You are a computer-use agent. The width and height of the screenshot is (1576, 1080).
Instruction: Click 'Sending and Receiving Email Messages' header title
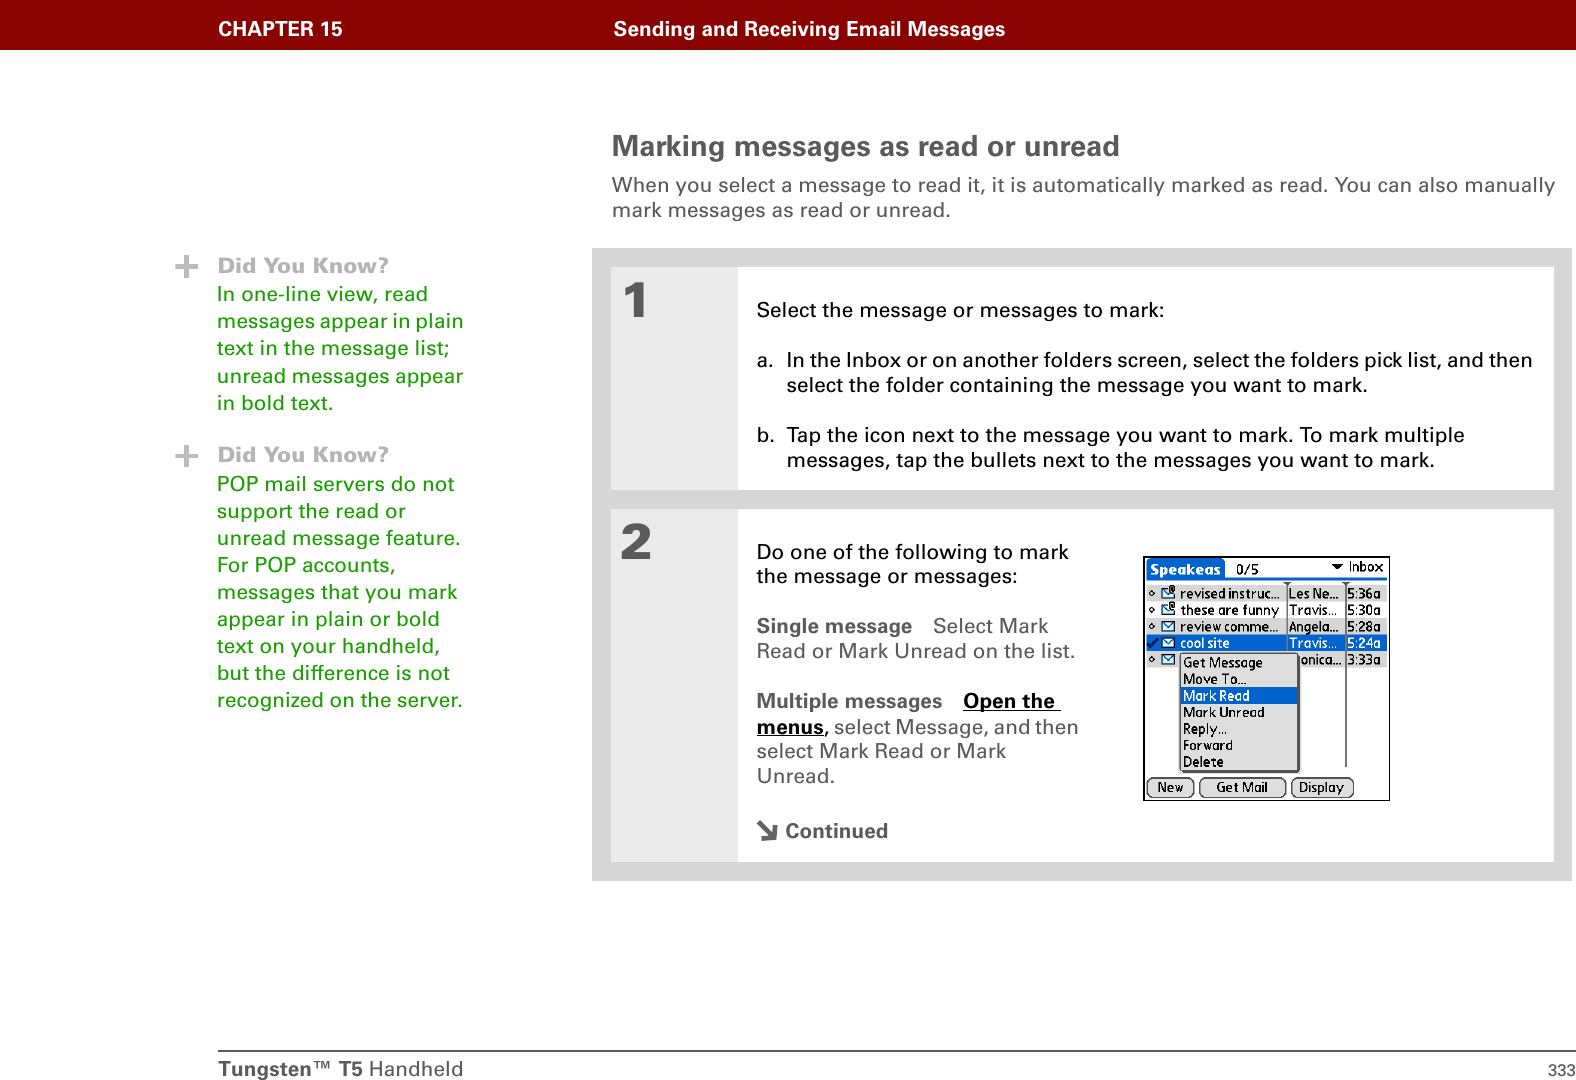809,29
